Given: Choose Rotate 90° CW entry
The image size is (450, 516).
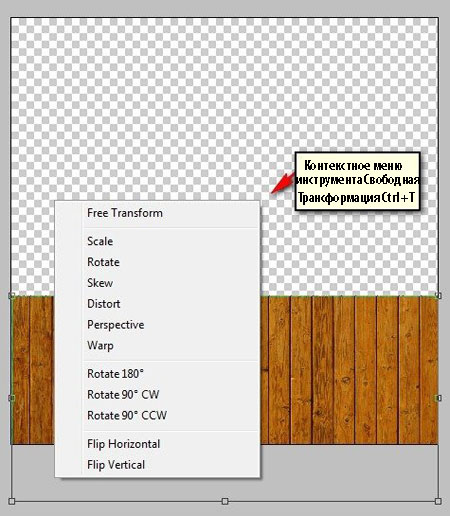Looking at the screenshot, I should point(158,395).
